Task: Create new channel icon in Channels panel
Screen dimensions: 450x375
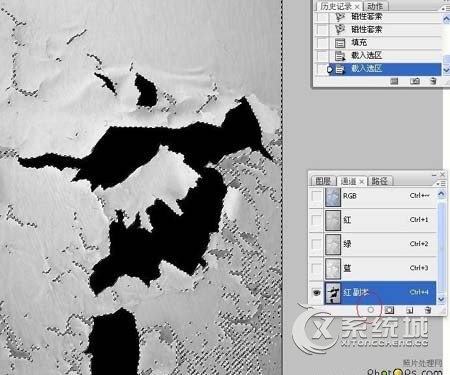Action: pyautogui.click(x=410, y=311)
